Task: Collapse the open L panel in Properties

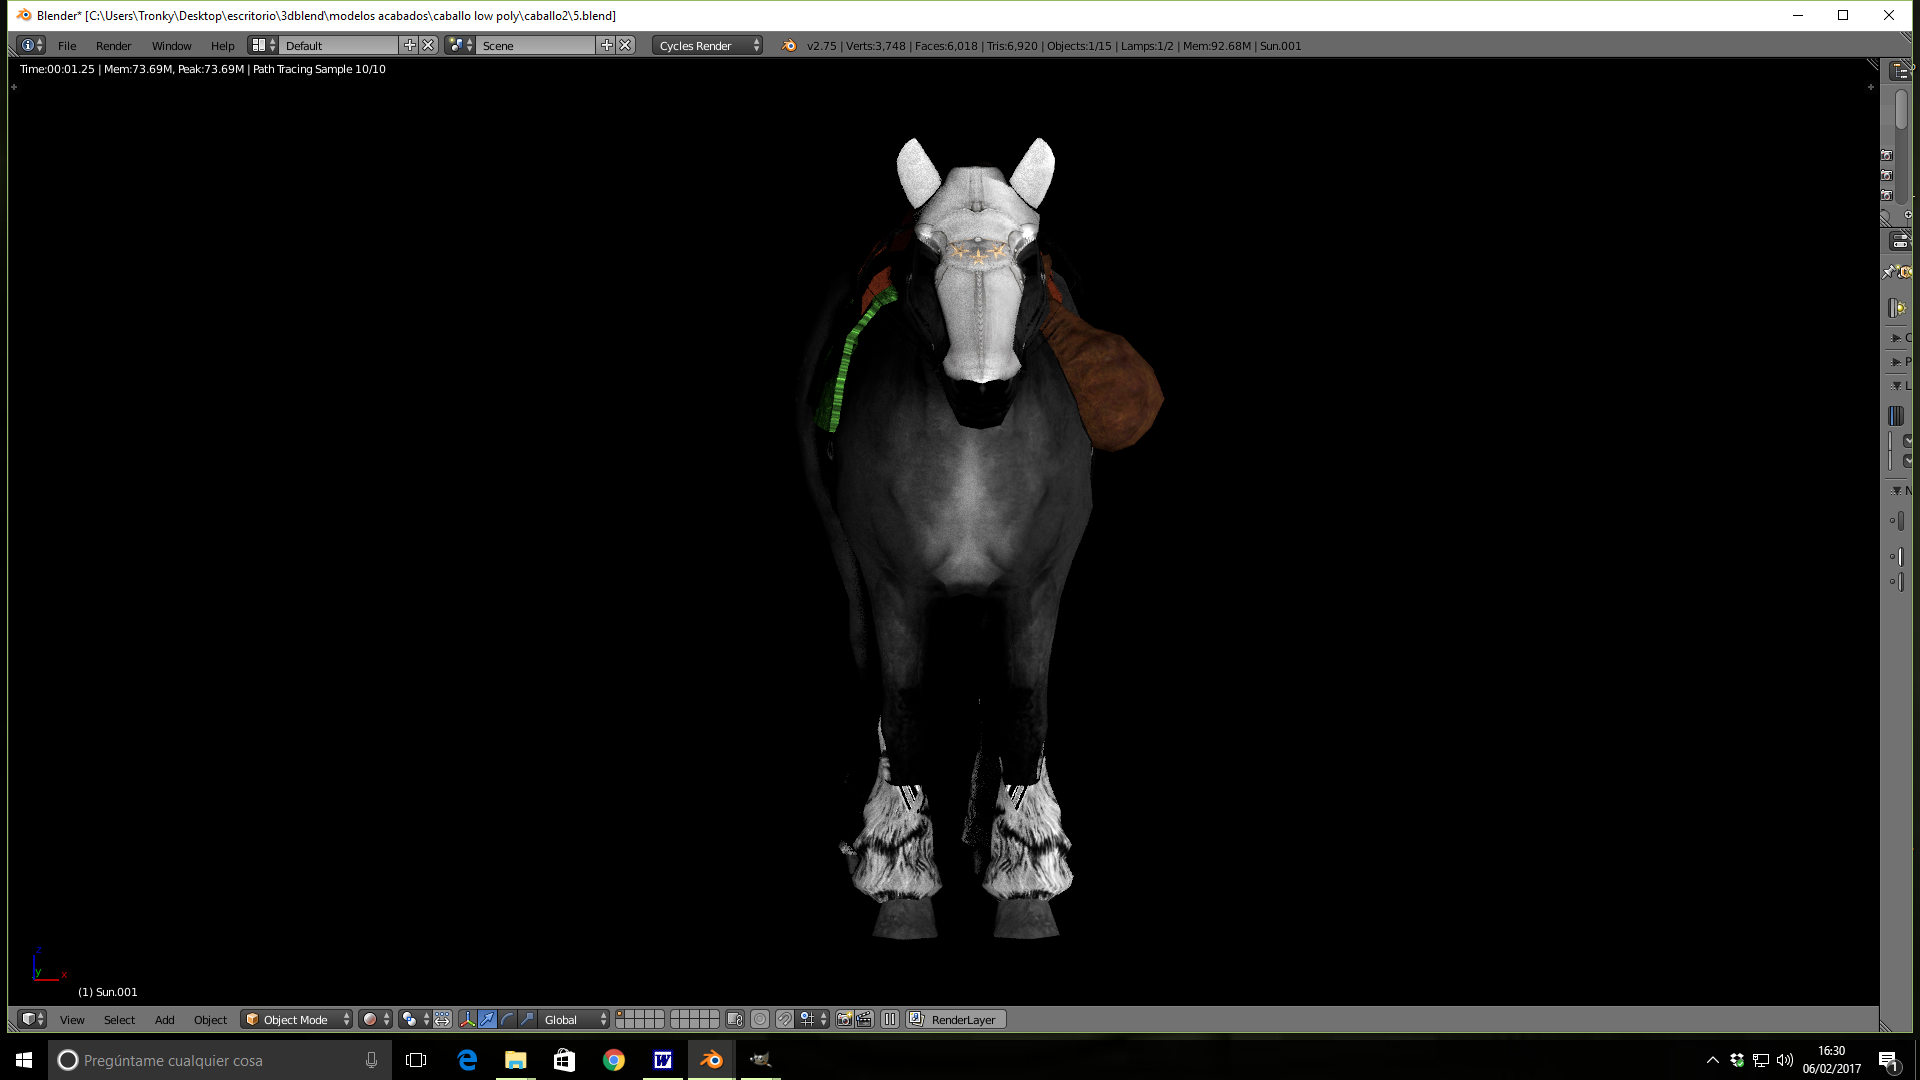Action: tap(1899, 386)
